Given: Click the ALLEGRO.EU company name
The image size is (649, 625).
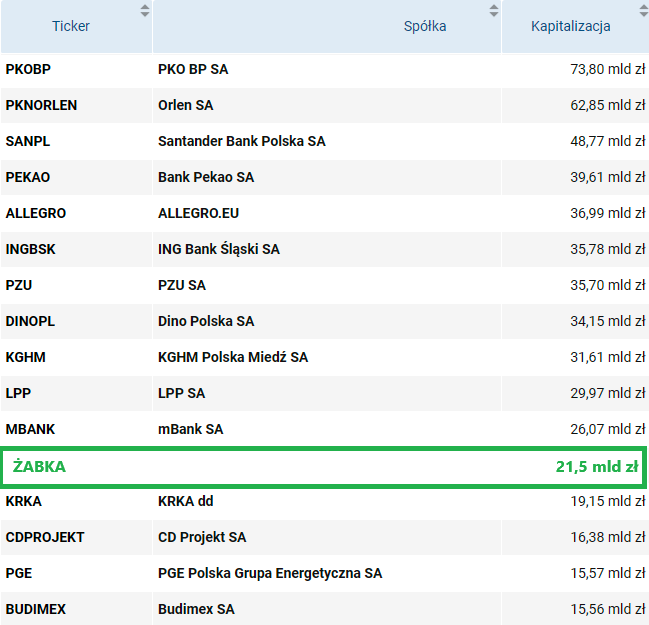Looking at the screenshot, I should click(x=198, y=213).
